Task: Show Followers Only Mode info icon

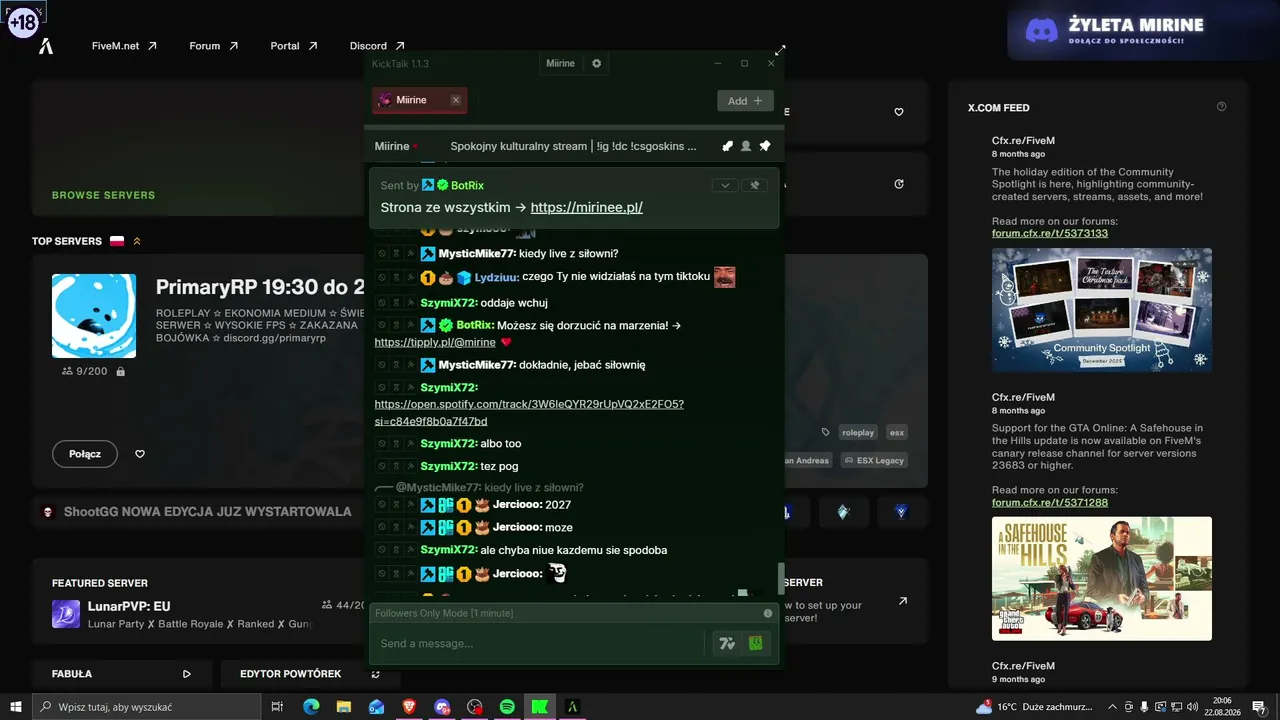Action: (768, 613)
